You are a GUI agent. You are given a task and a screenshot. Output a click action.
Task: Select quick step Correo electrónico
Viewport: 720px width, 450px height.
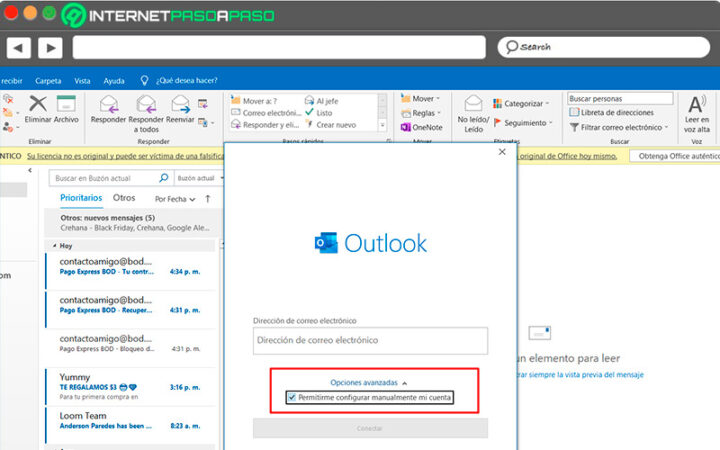tap(266, 112)
